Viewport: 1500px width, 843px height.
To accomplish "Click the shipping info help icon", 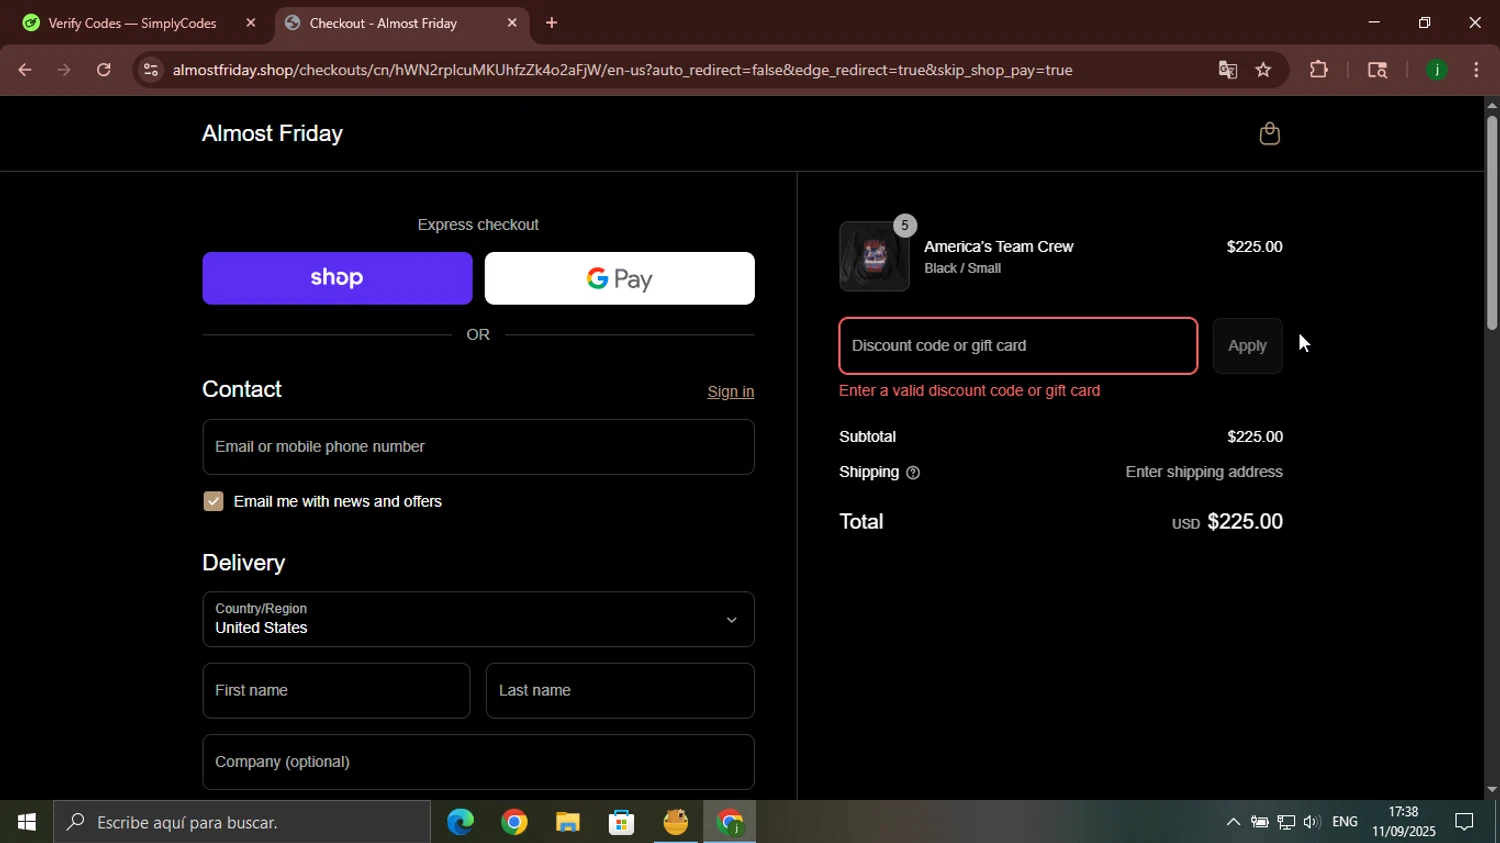I will (x=913, y=473).
